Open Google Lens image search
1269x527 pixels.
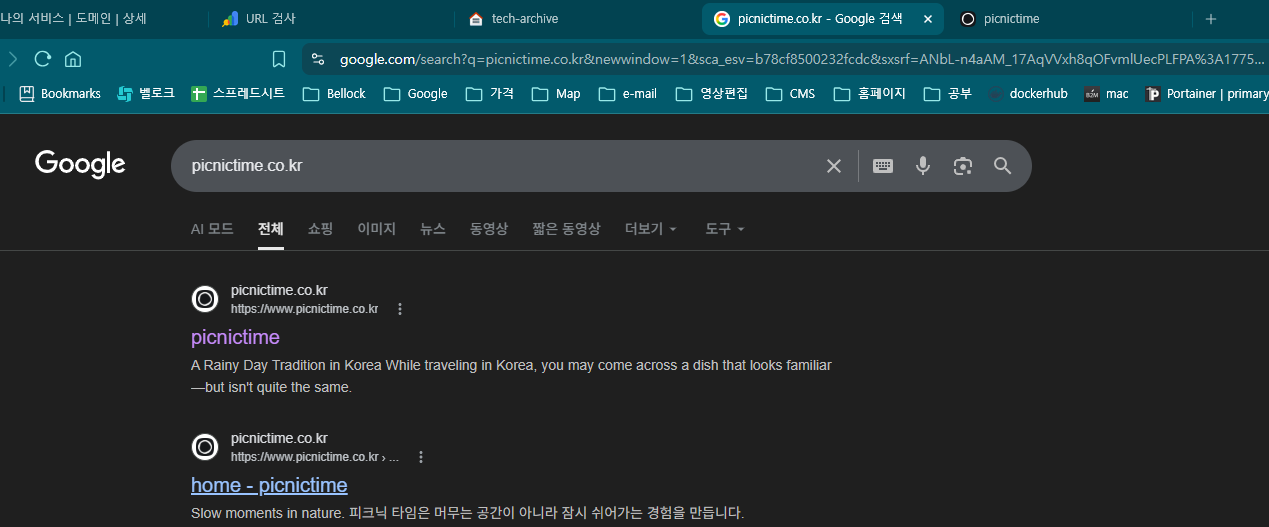[963, 166]
